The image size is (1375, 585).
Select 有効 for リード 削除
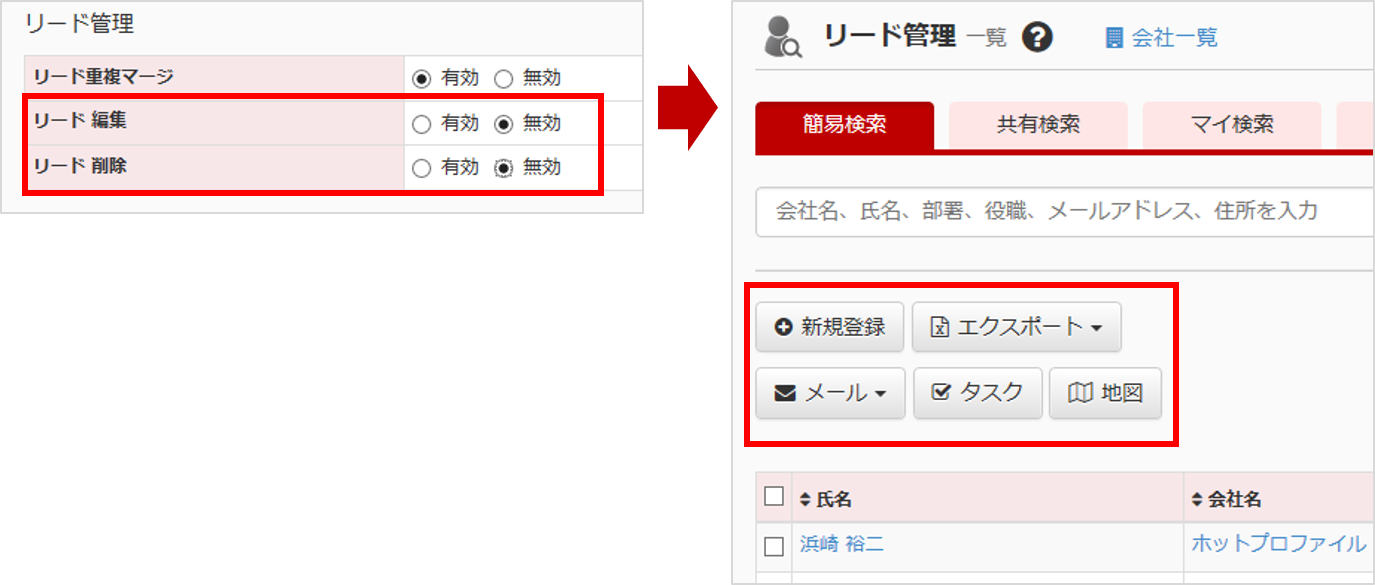[x=421, y=168]
